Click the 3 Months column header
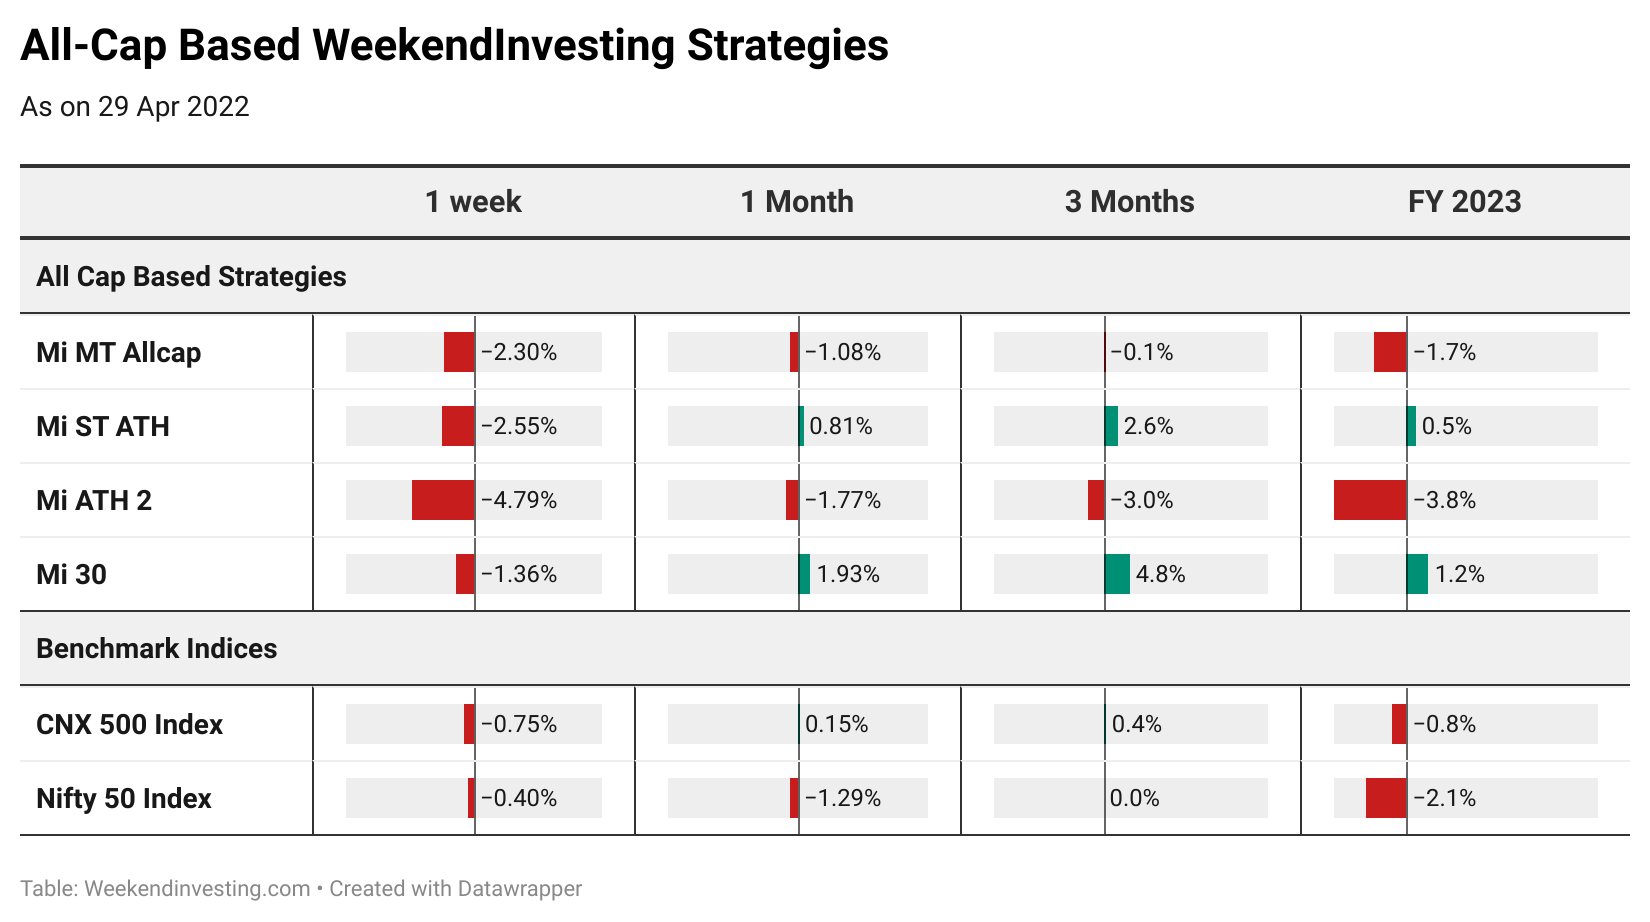The image size is (1650, 922). pyautogui.click(x=1130, y=202)
